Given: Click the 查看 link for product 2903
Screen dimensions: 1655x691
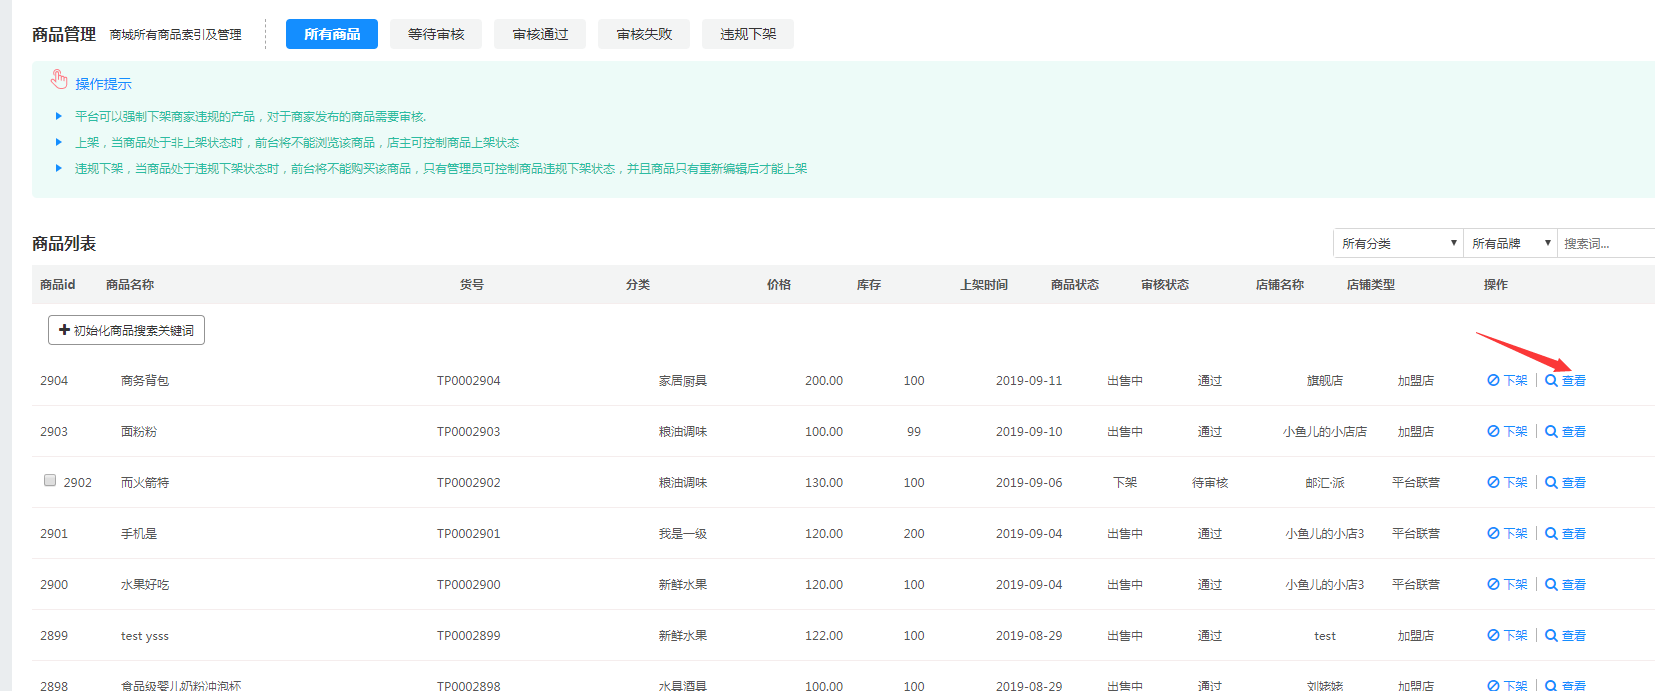Looking at the screenshot, I should tap(1573, 432).
